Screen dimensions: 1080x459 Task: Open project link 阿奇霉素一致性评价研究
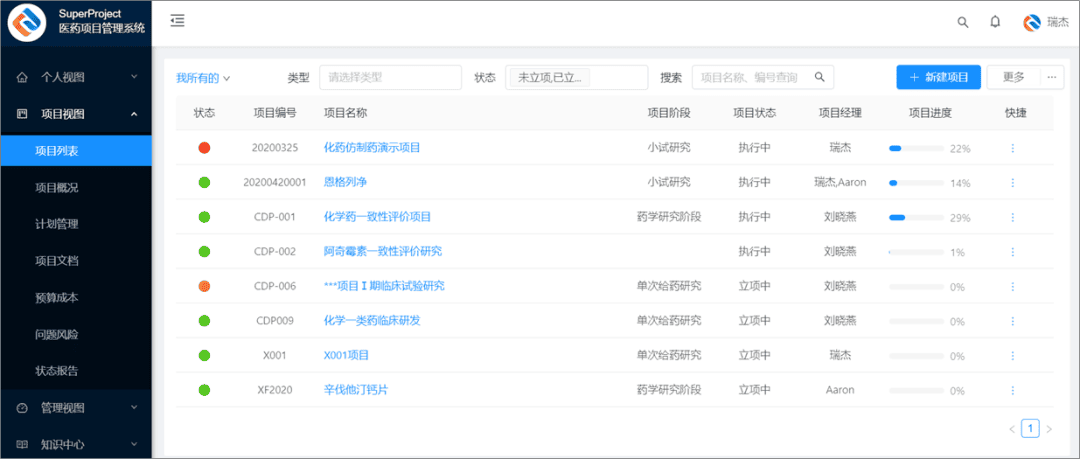point(383,252)
